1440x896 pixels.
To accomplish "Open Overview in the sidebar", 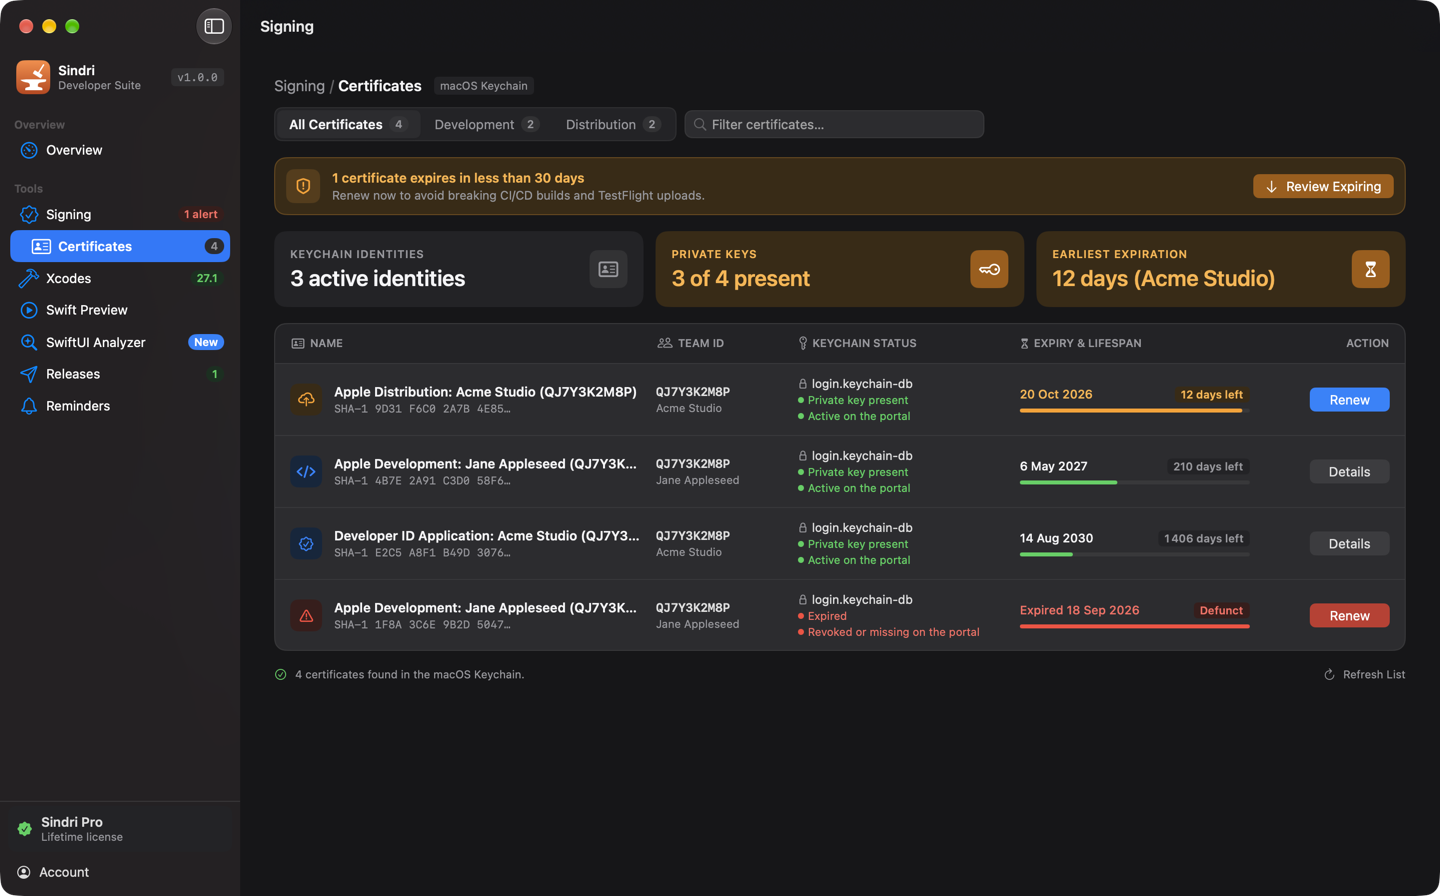I will pos(120,150).
